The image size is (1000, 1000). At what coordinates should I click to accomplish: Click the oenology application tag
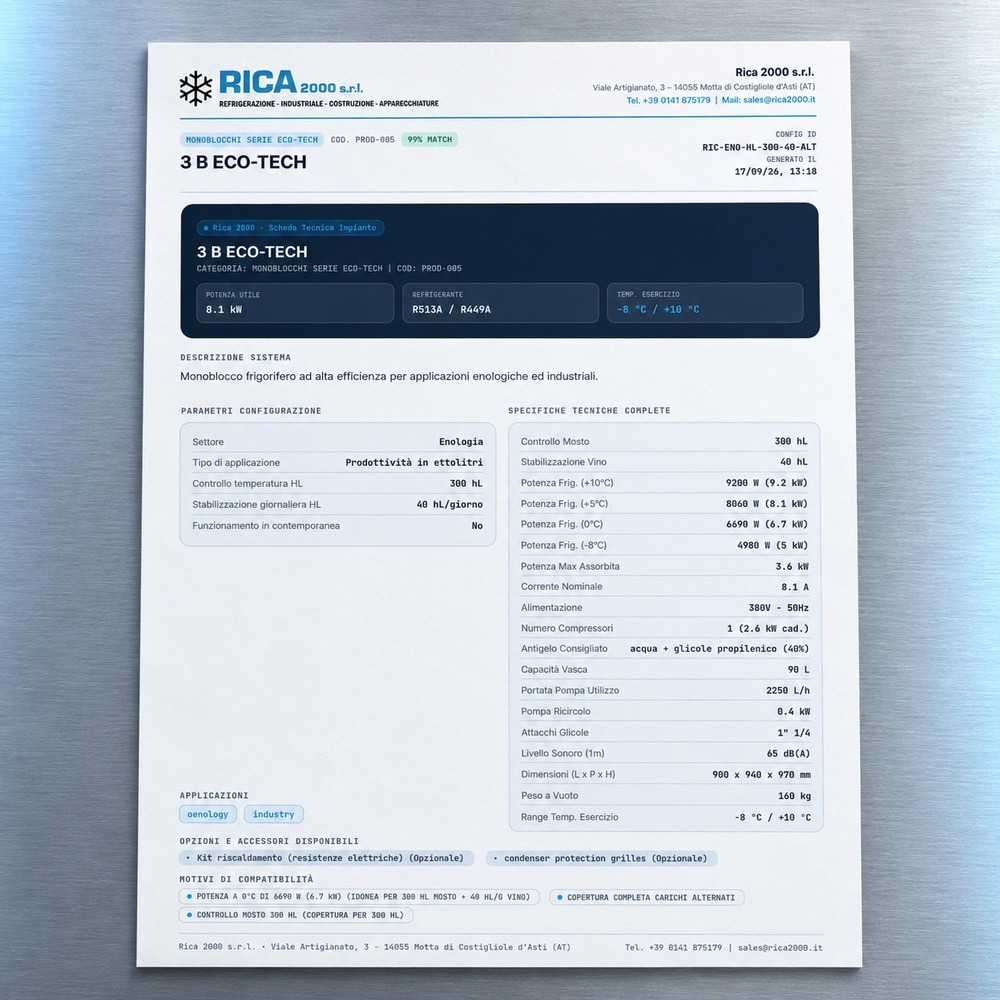coord(208,814)
